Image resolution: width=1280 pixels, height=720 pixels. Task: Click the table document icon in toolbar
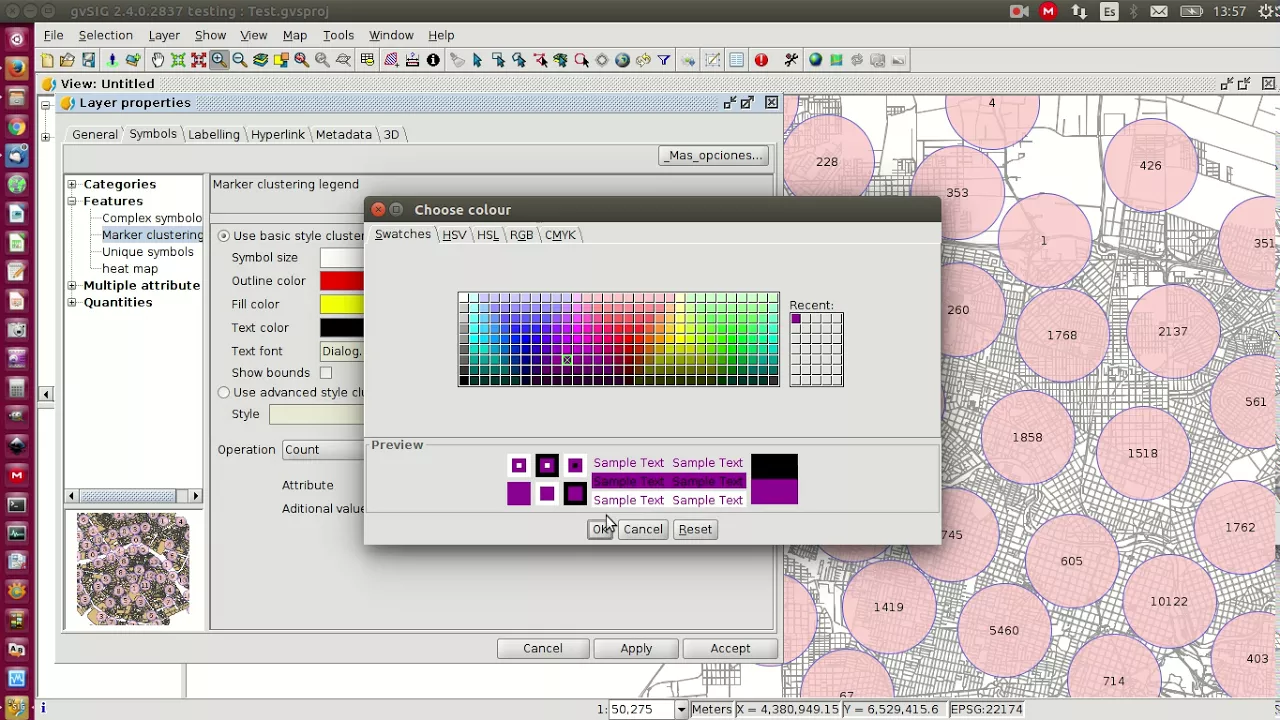click(736, 60)
